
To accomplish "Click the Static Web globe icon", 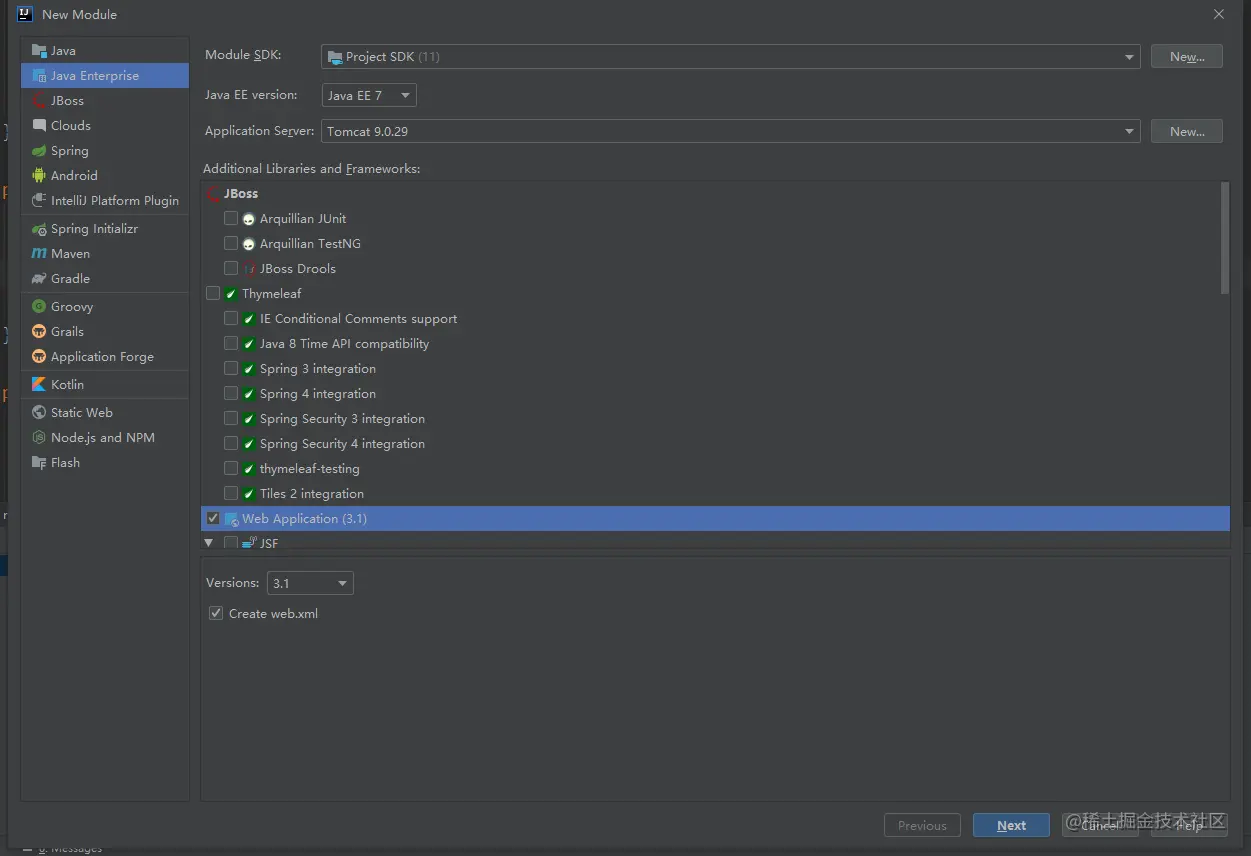I will click(39, 412).
